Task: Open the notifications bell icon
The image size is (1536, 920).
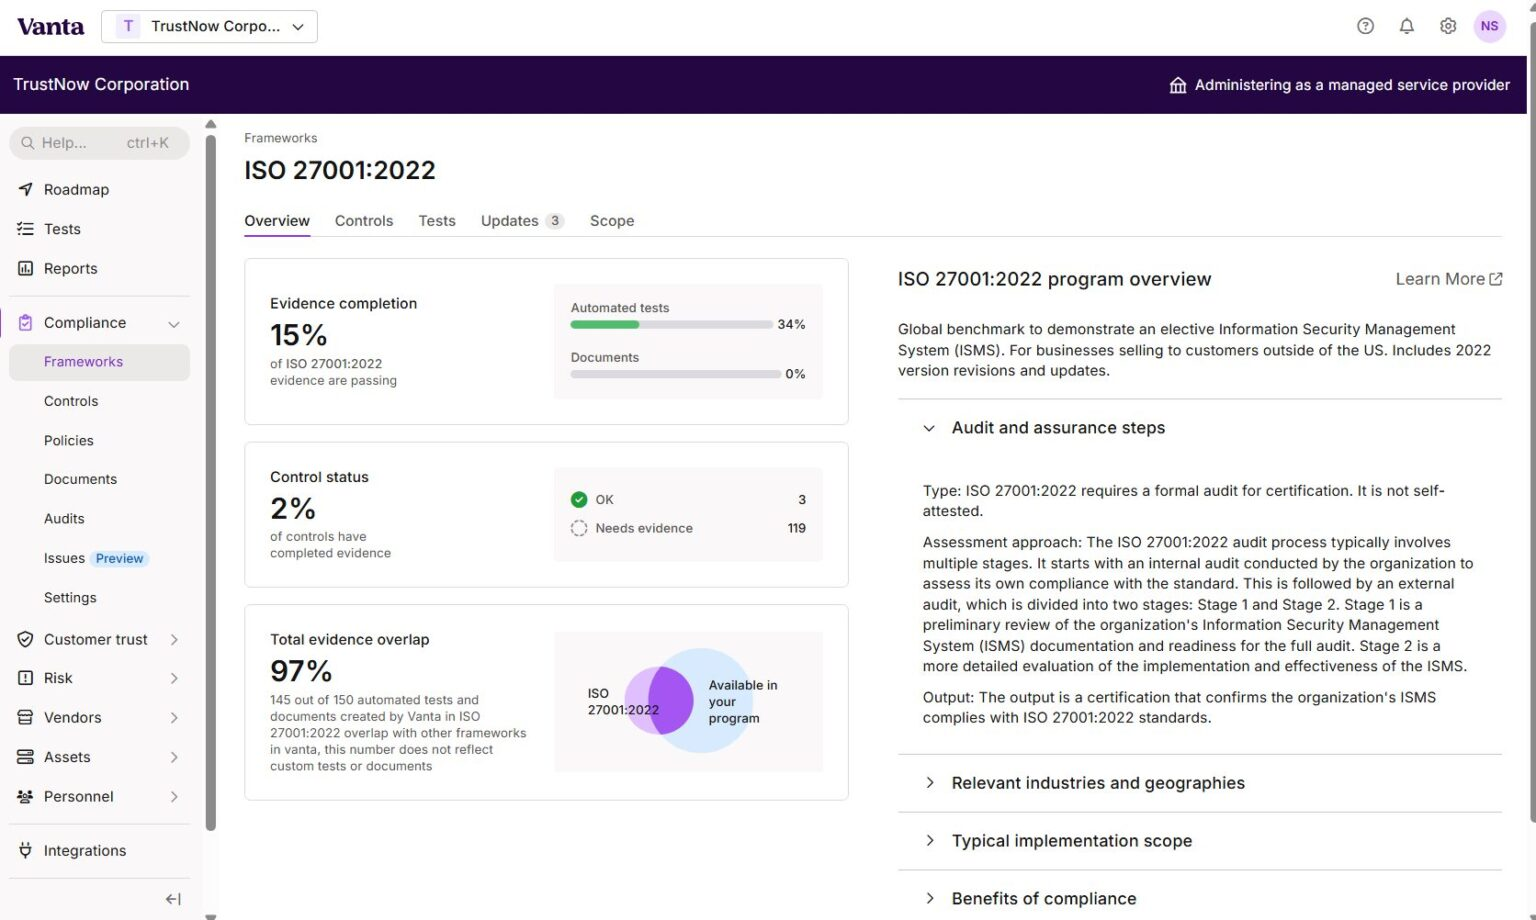Action: pyautogui.click(x=1406, y=26)
